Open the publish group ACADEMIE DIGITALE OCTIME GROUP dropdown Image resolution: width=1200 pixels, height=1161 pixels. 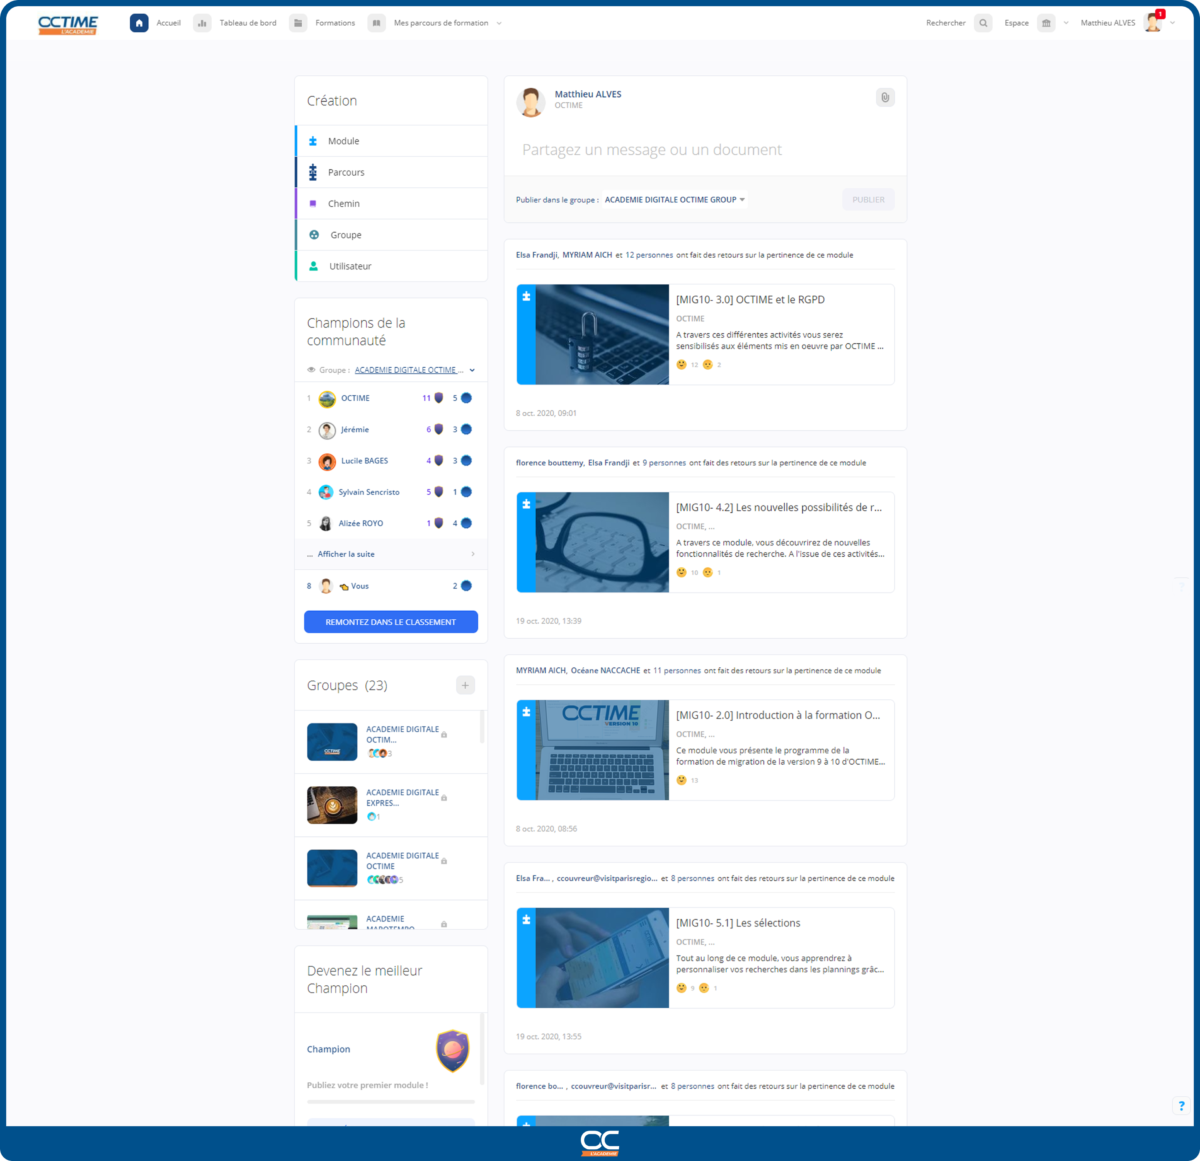coord(675,200)
